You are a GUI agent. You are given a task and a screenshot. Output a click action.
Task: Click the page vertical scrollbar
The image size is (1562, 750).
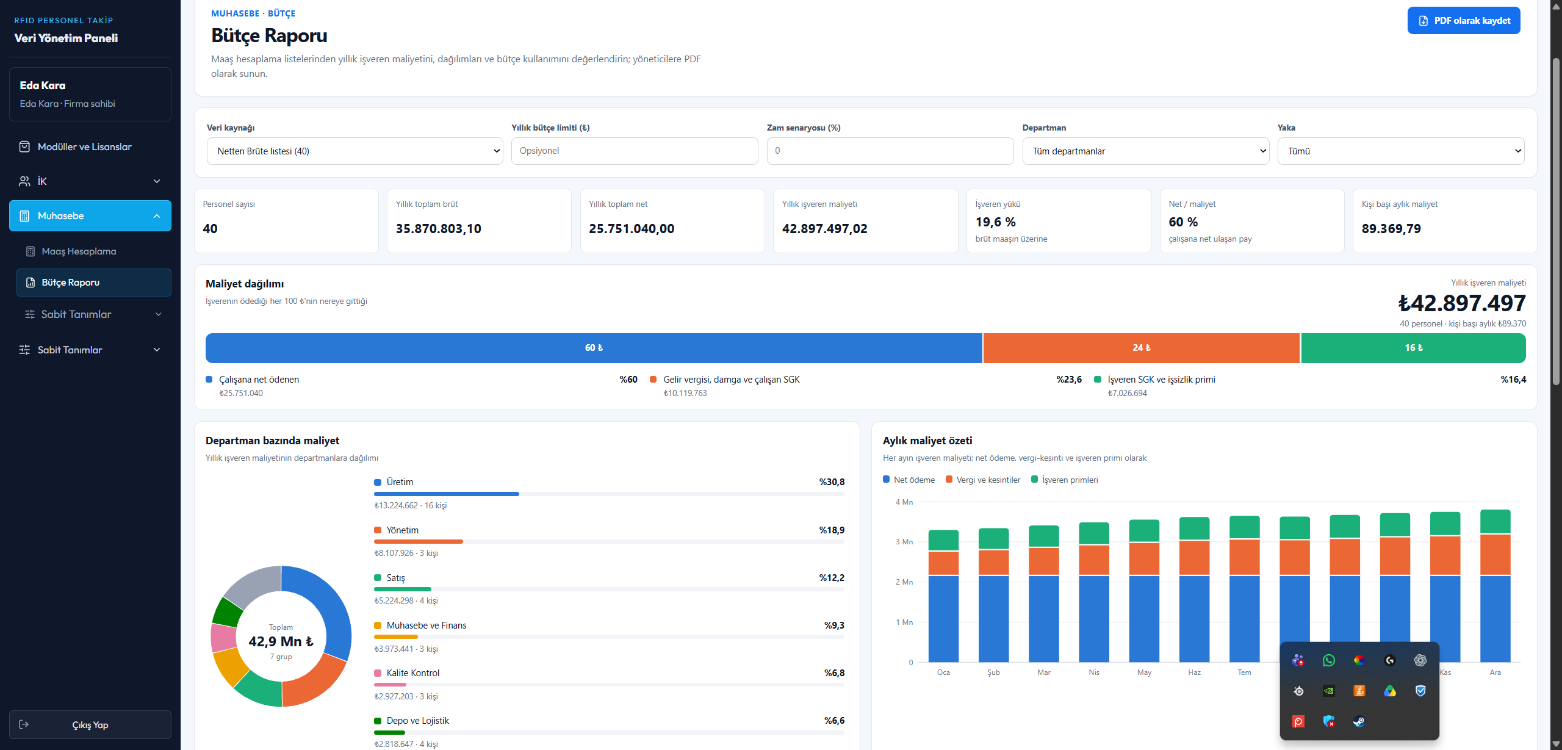(x=1555, y=220)
